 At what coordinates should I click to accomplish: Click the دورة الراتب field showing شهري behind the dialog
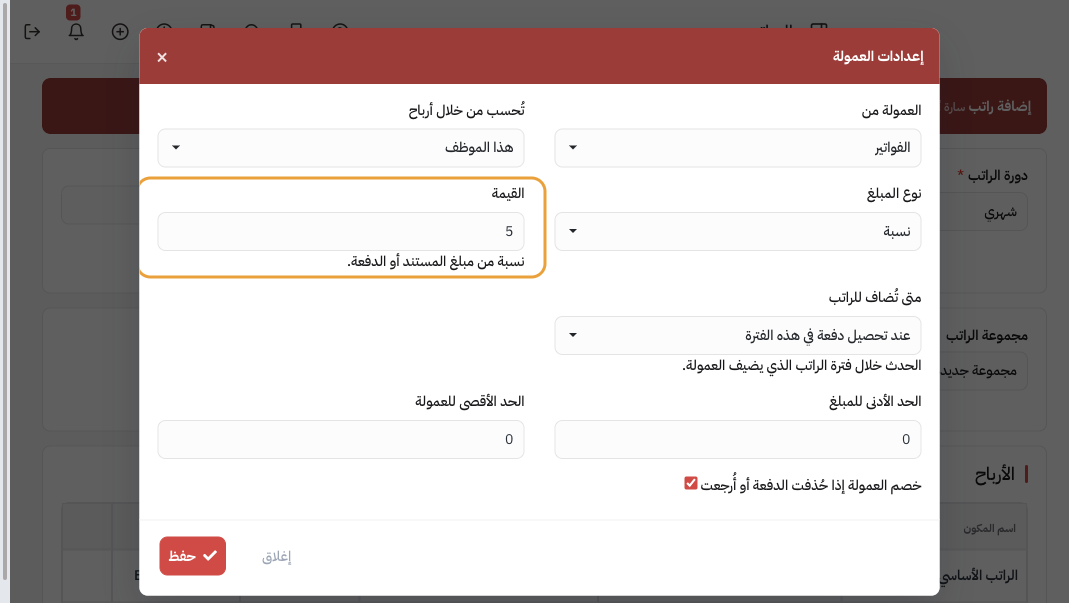point(984,212)
